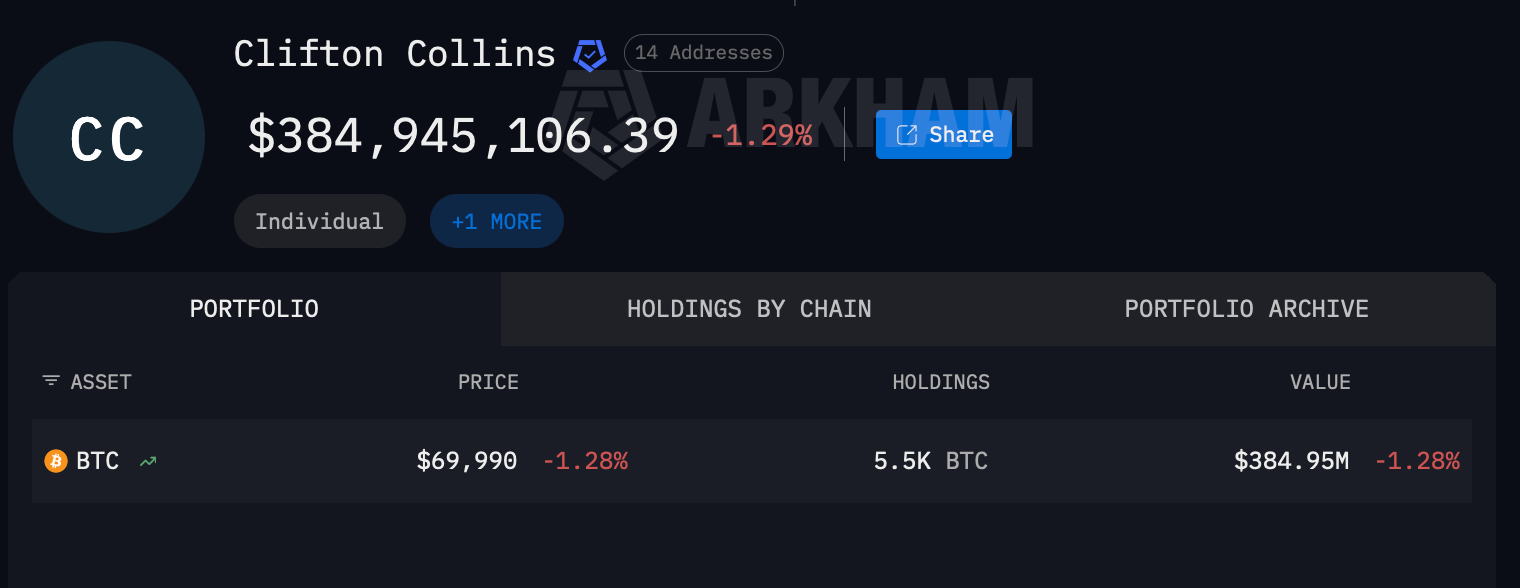This screenshot has width=1520, height=588.
Task: Click the share arrow icon inside the Share button
Action: click(x=908, y=134)
